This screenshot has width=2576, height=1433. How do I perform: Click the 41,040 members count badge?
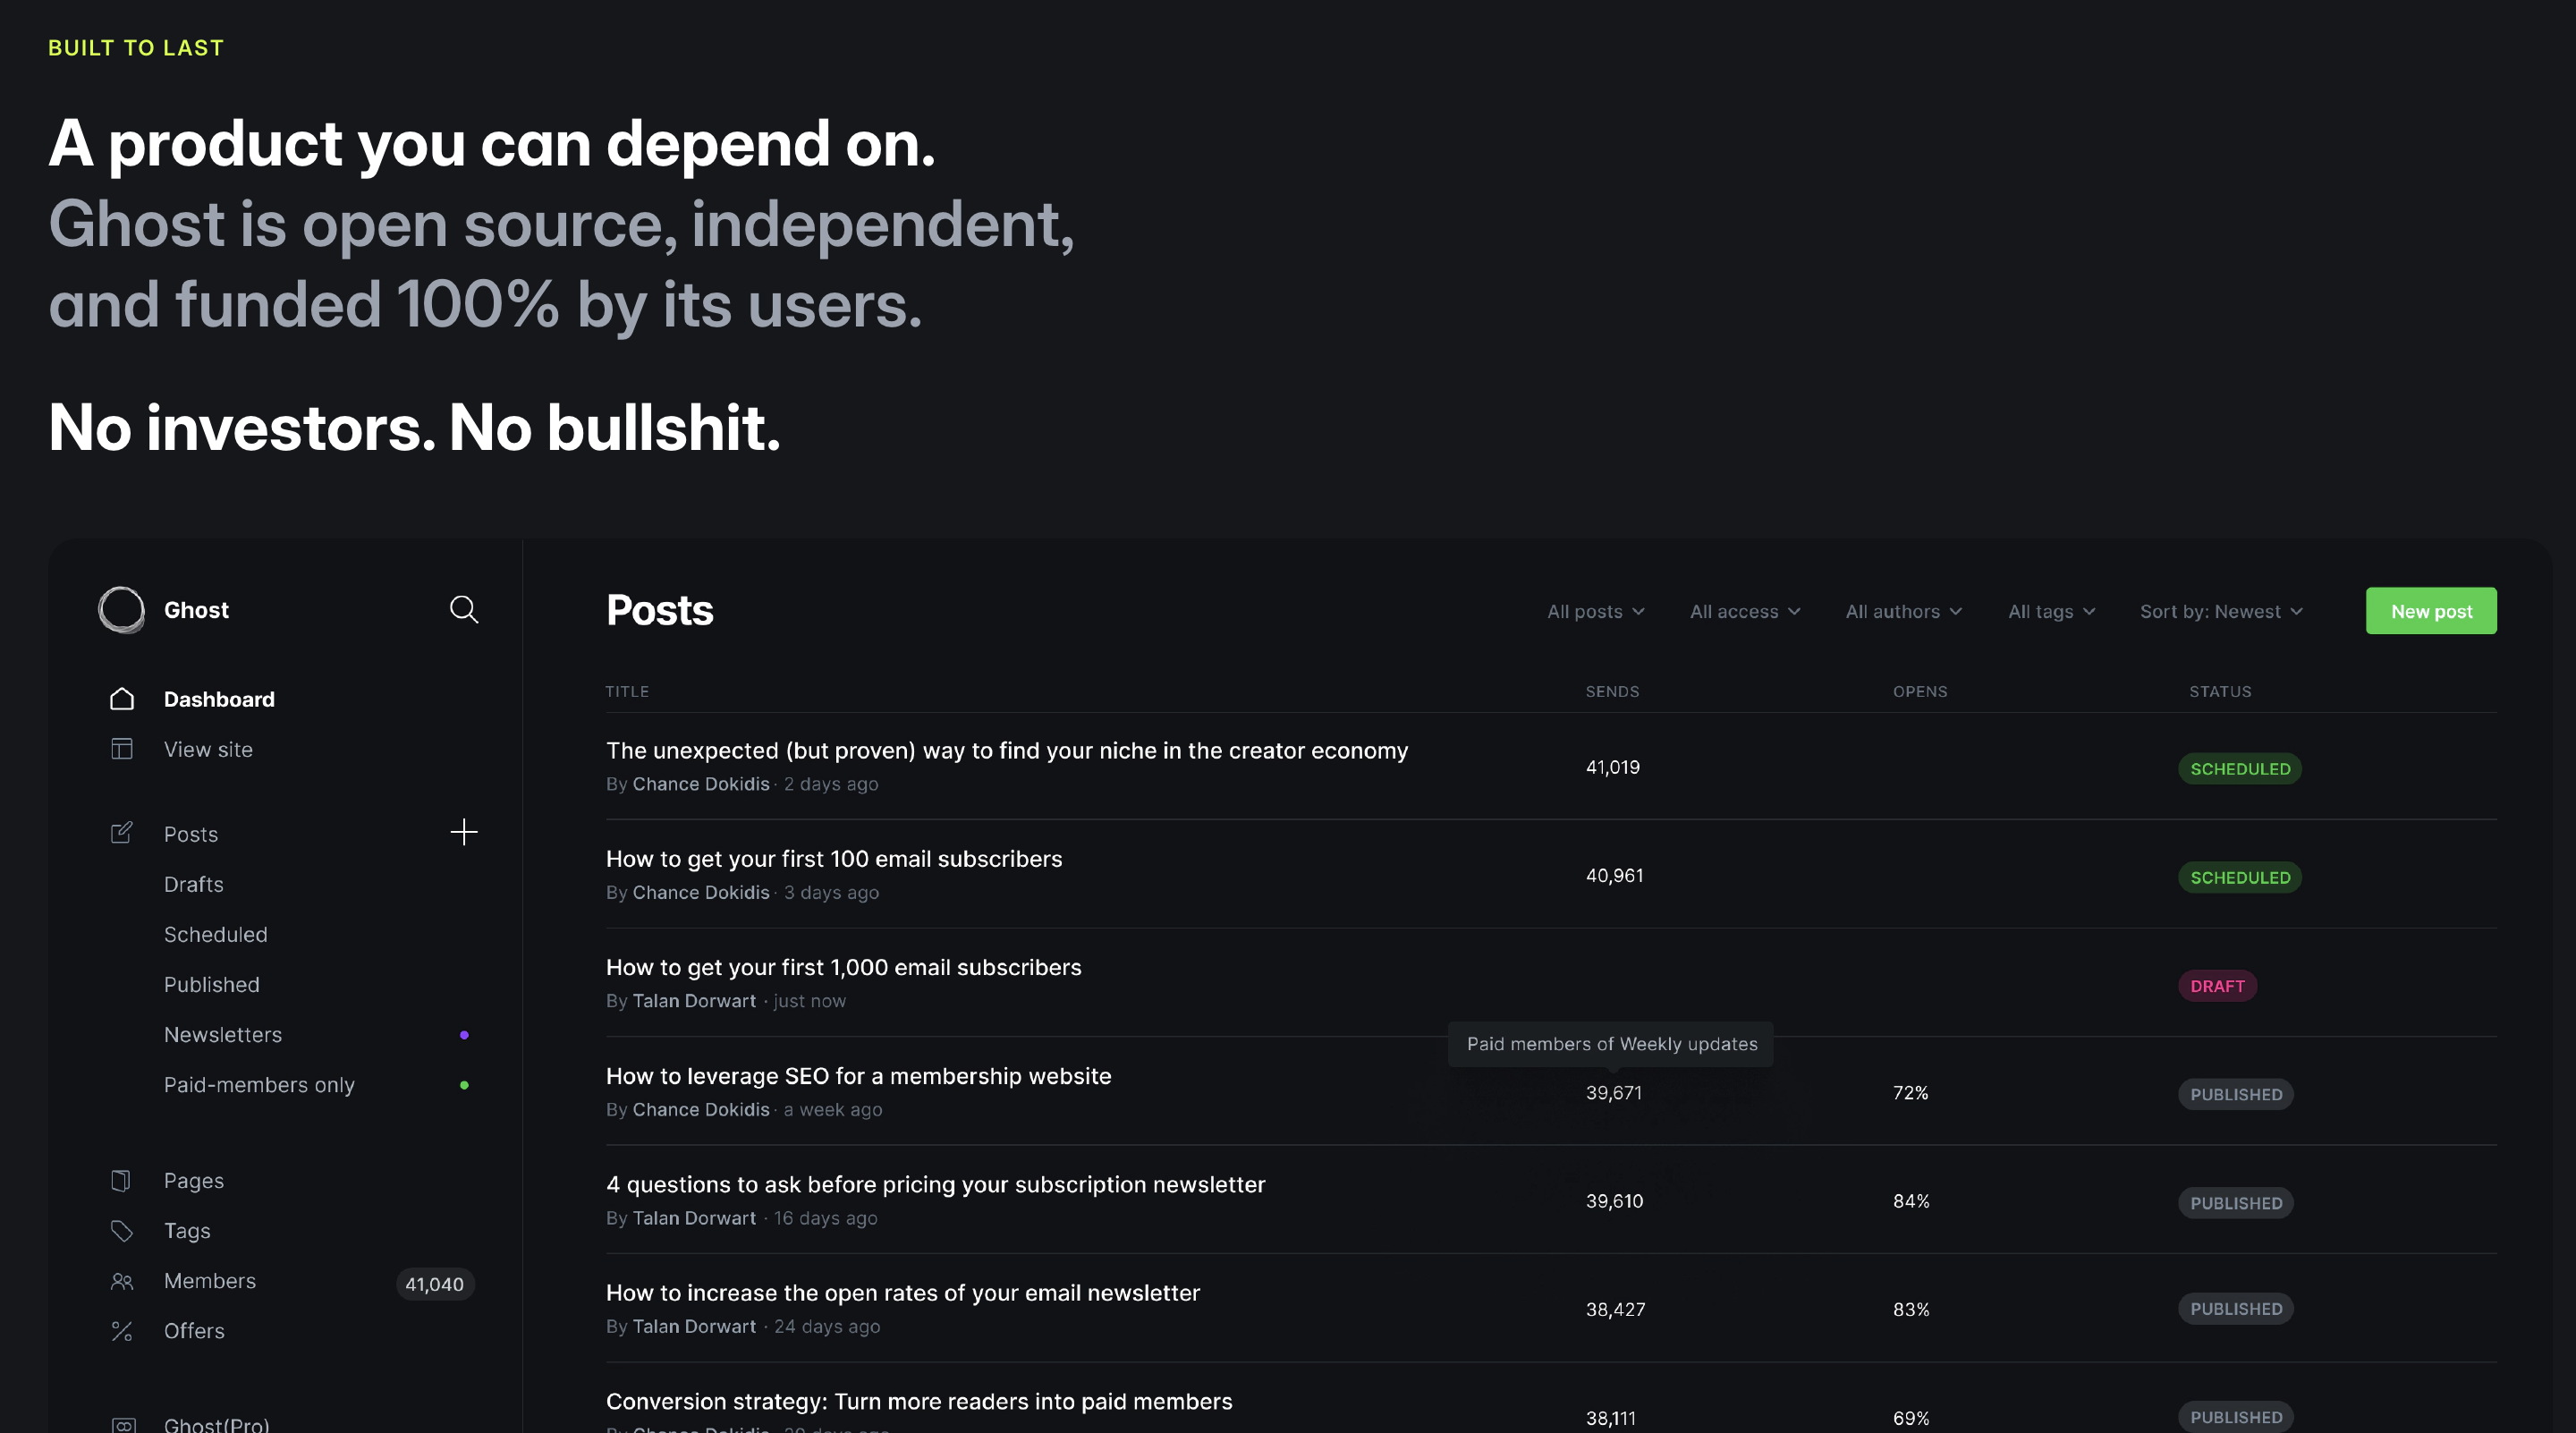(x=434, y=1284)
